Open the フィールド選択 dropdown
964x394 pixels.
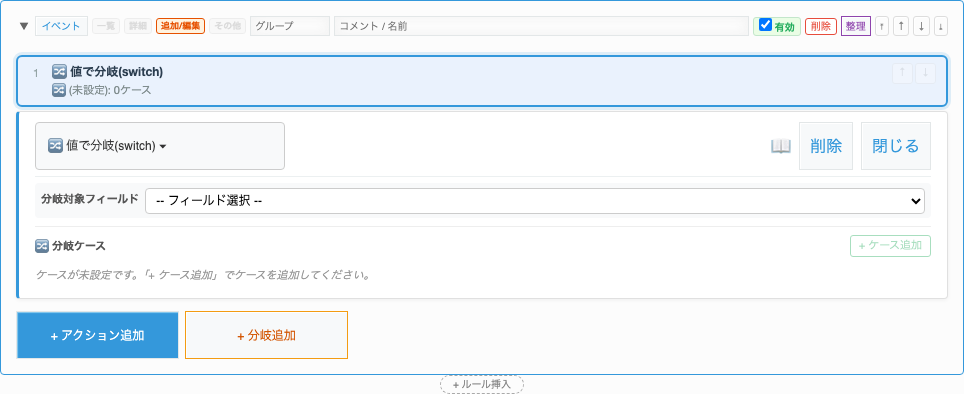coord(535,201)
